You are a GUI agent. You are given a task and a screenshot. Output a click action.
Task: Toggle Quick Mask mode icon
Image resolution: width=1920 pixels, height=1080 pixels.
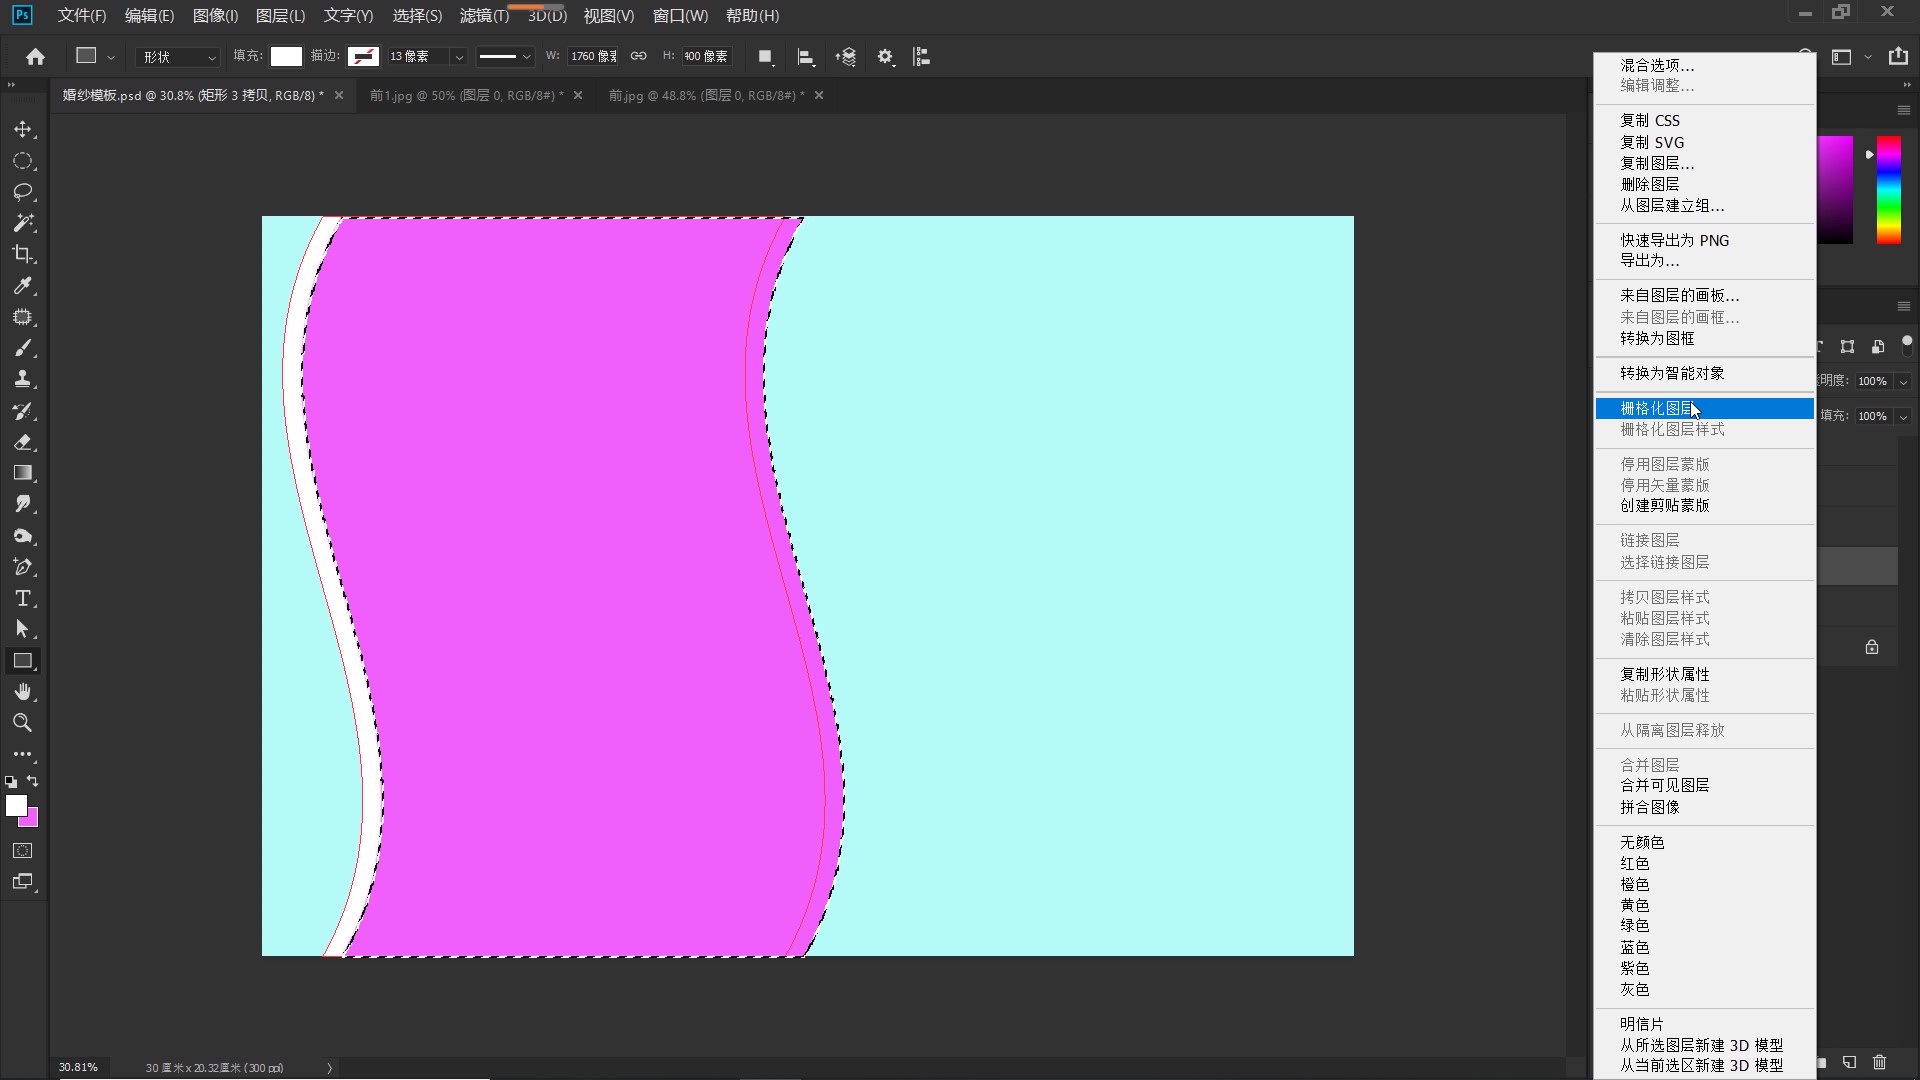(23, 851)
